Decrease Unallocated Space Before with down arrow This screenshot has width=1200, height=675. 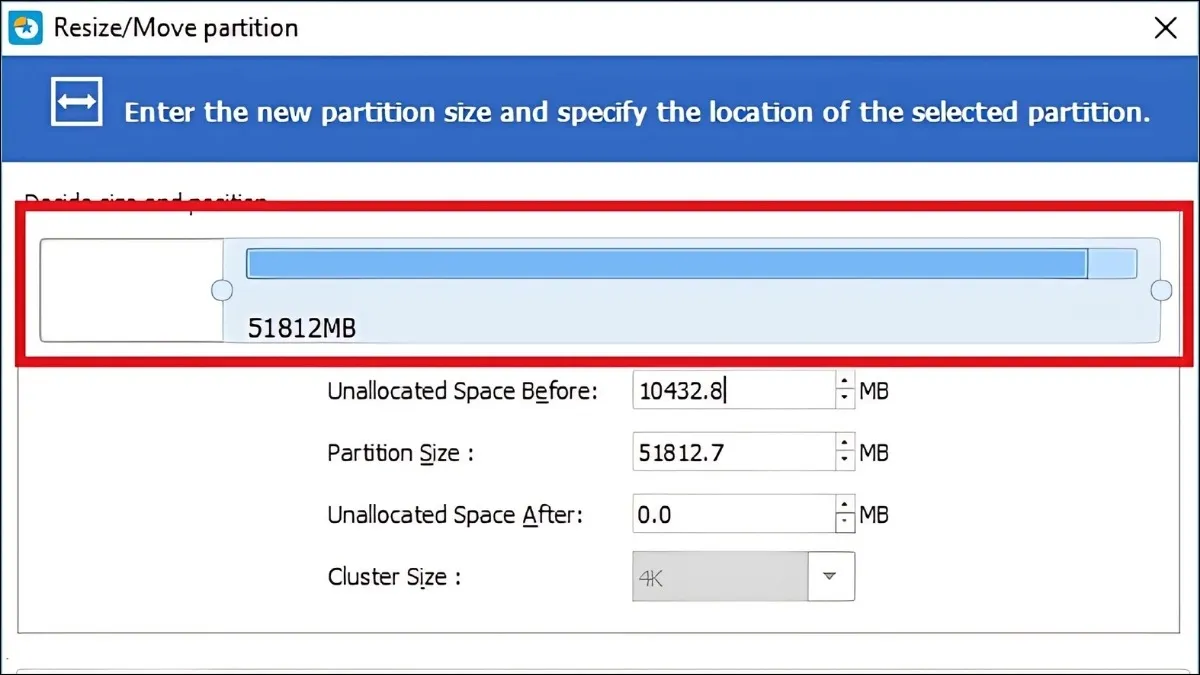(845, 399)
